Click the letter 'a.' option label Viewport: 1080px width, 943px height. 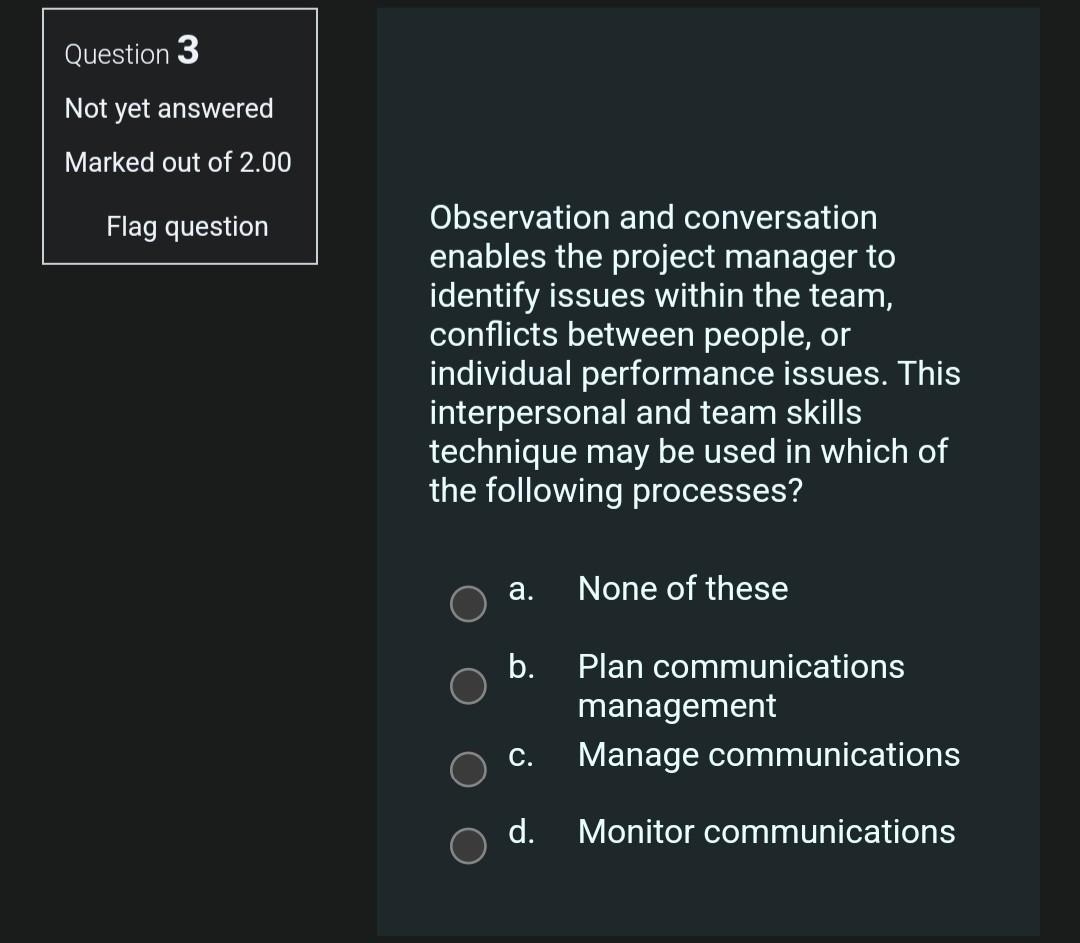520,589
